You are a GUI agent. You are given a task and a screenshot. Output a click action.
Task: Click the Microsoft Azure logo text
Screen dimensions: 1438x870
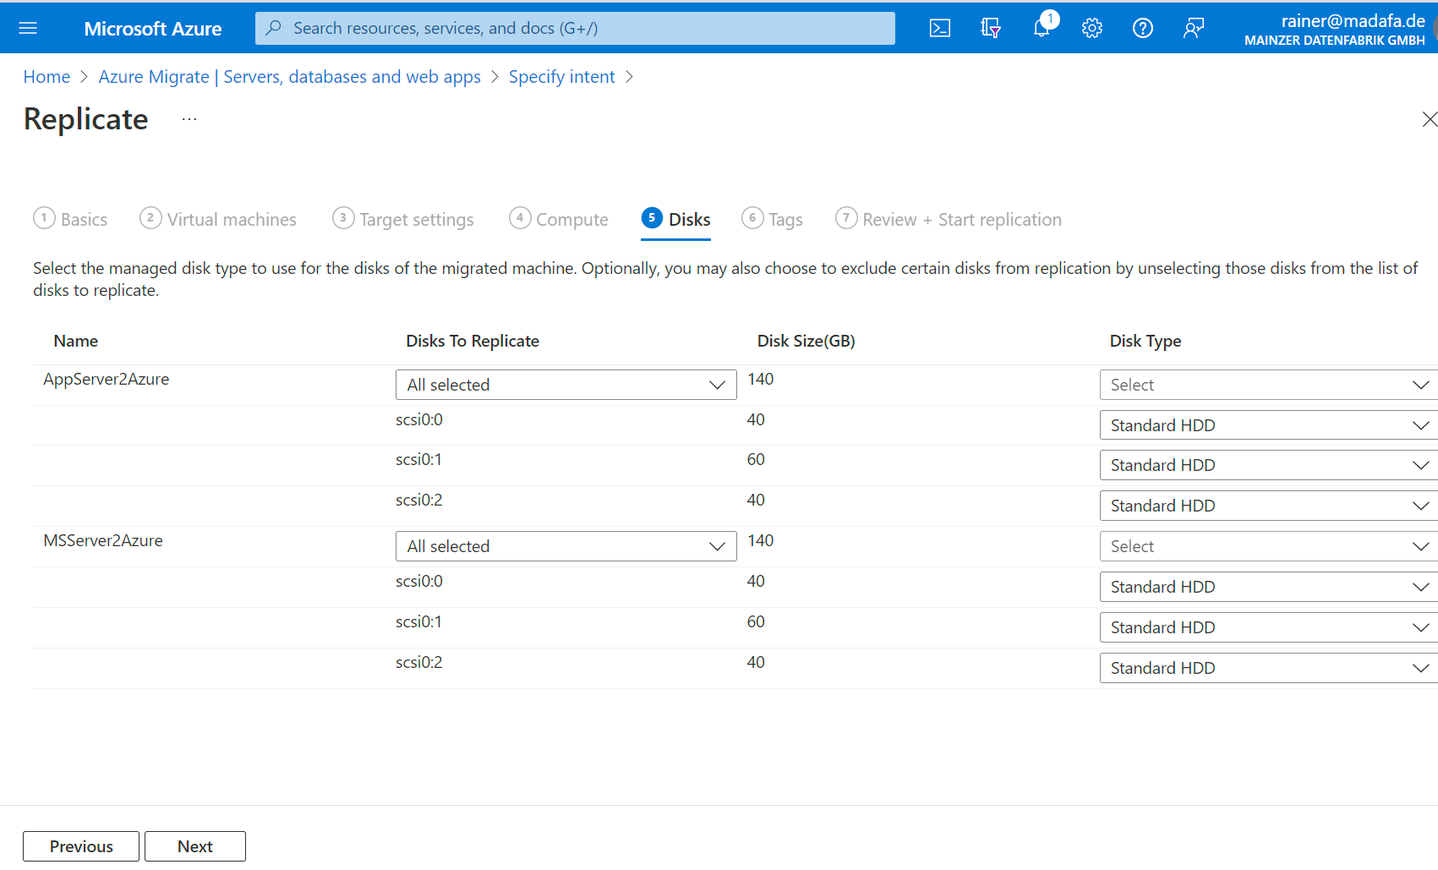(x=153, y=28)
